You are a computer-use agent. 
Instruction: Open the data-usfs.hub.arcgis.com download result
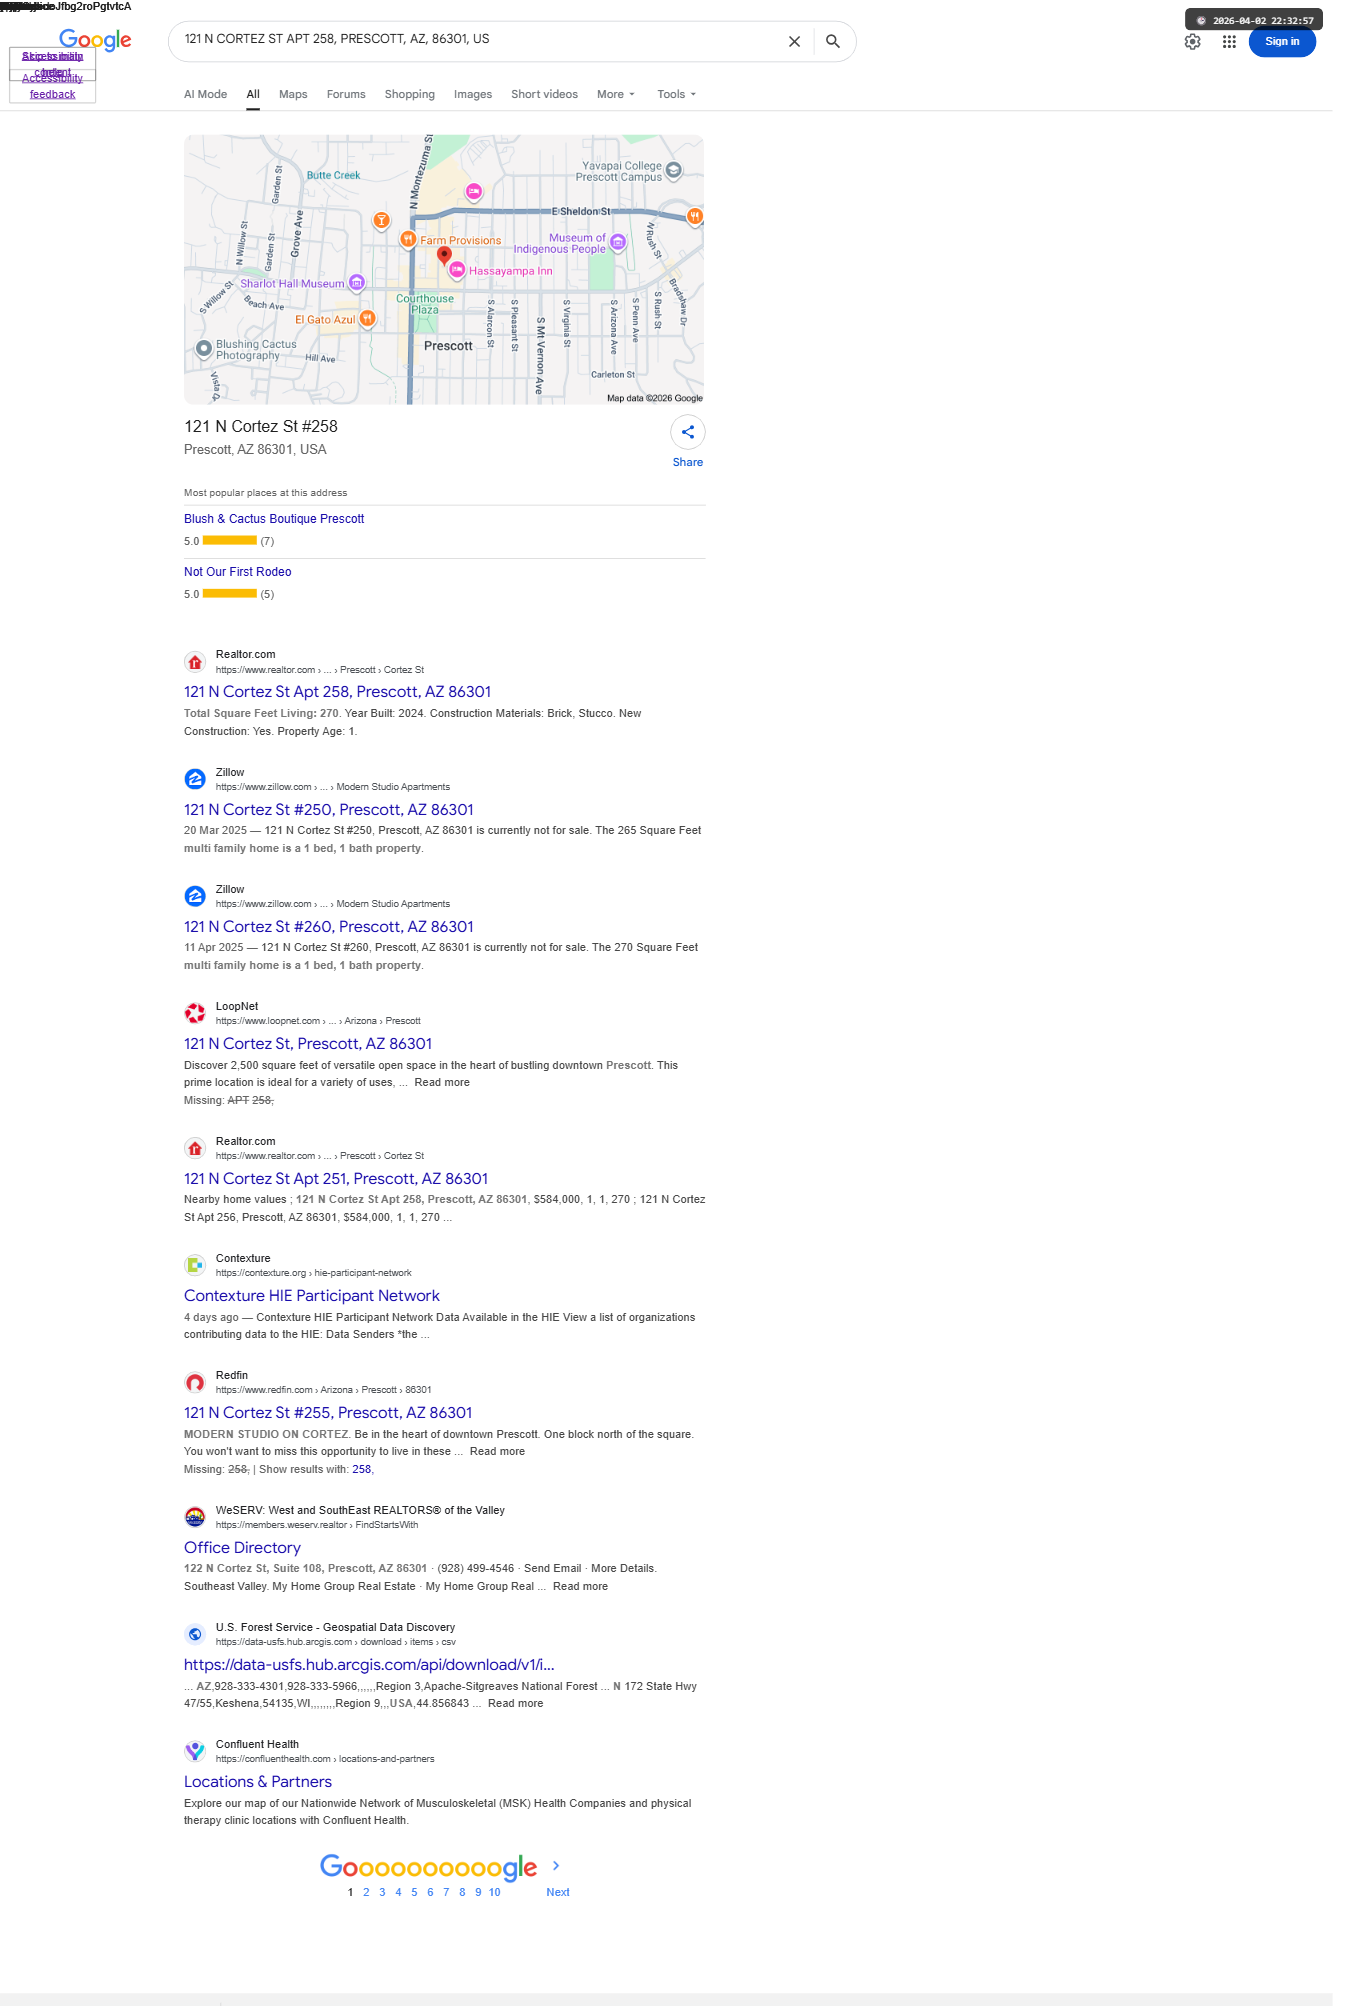point(369,1665)
